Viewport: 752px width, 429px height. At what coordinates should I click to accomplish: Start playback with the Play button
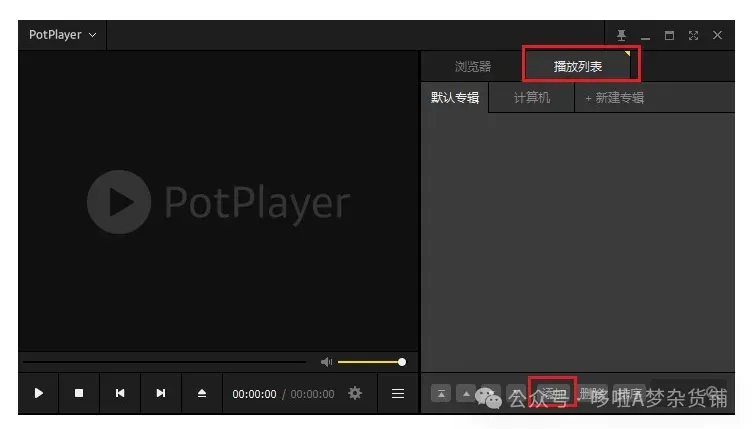point(39,394)
